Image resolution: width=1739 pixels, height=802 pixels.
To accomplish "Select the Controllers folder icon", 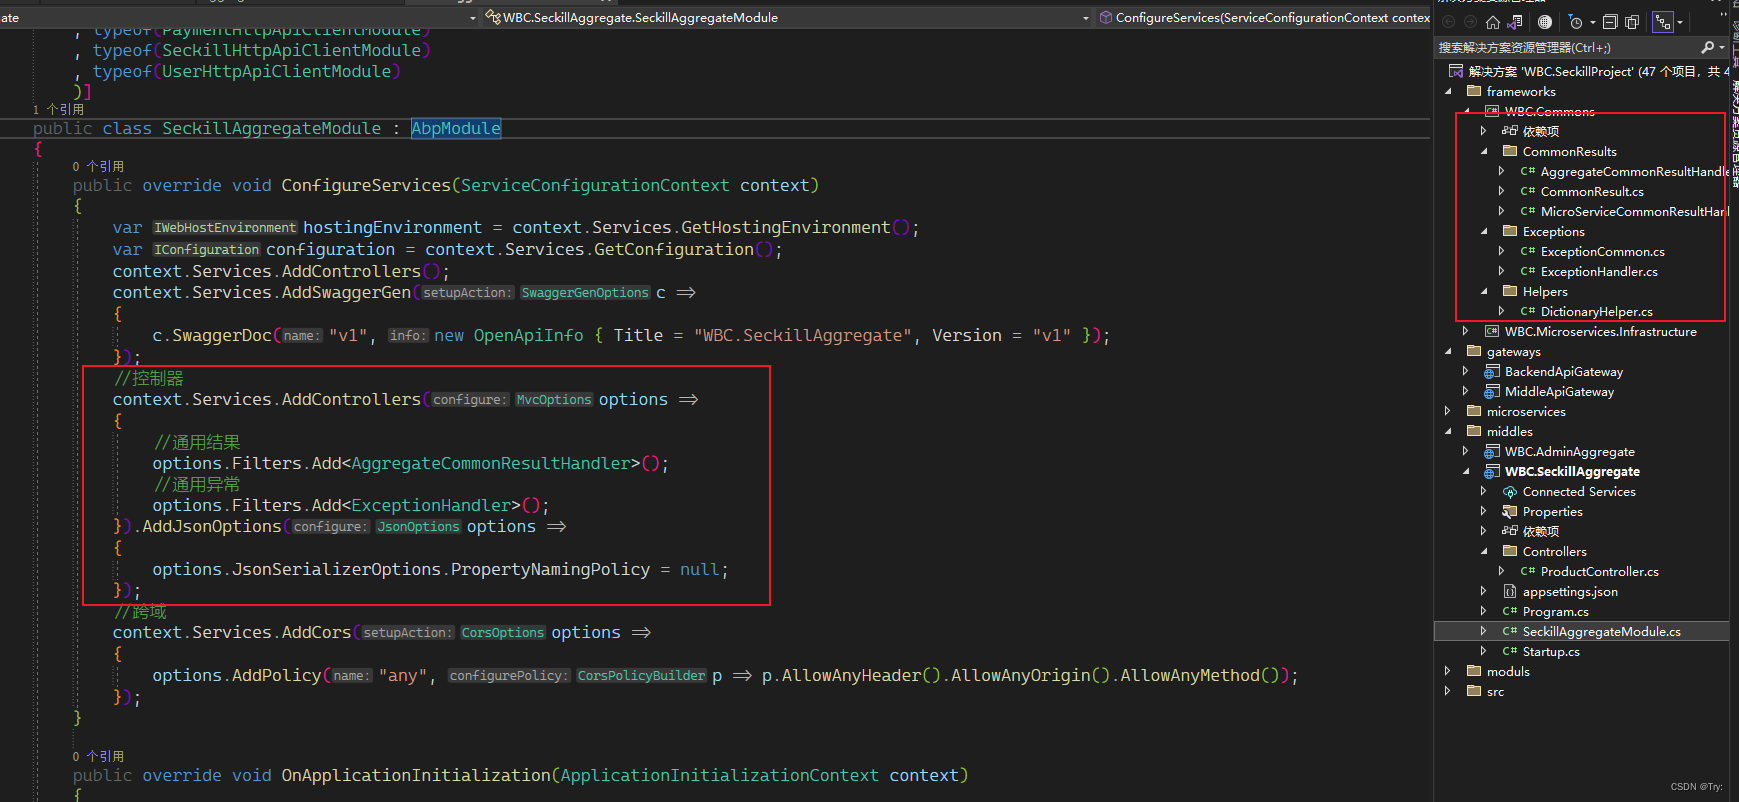I will pyautogui.click(x=1510, y=551).
